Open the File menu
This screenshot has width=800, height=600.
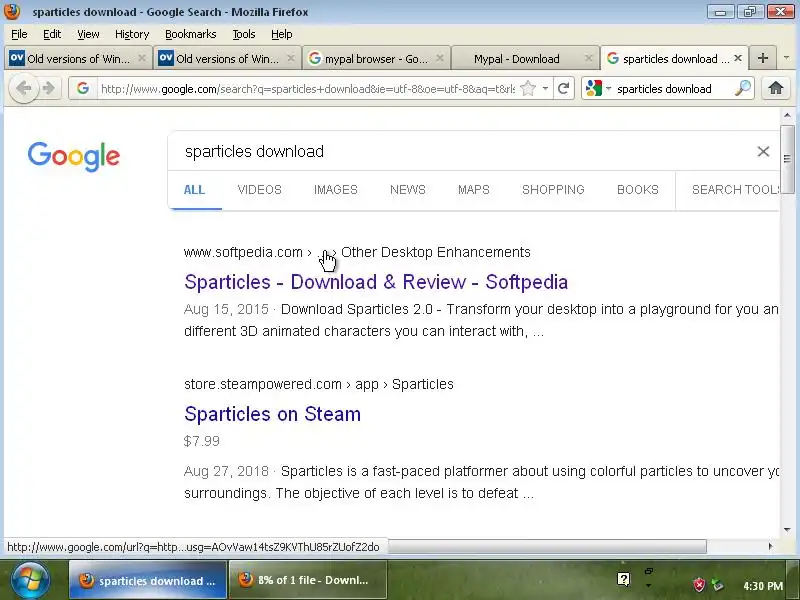click(x=19, y=34)
